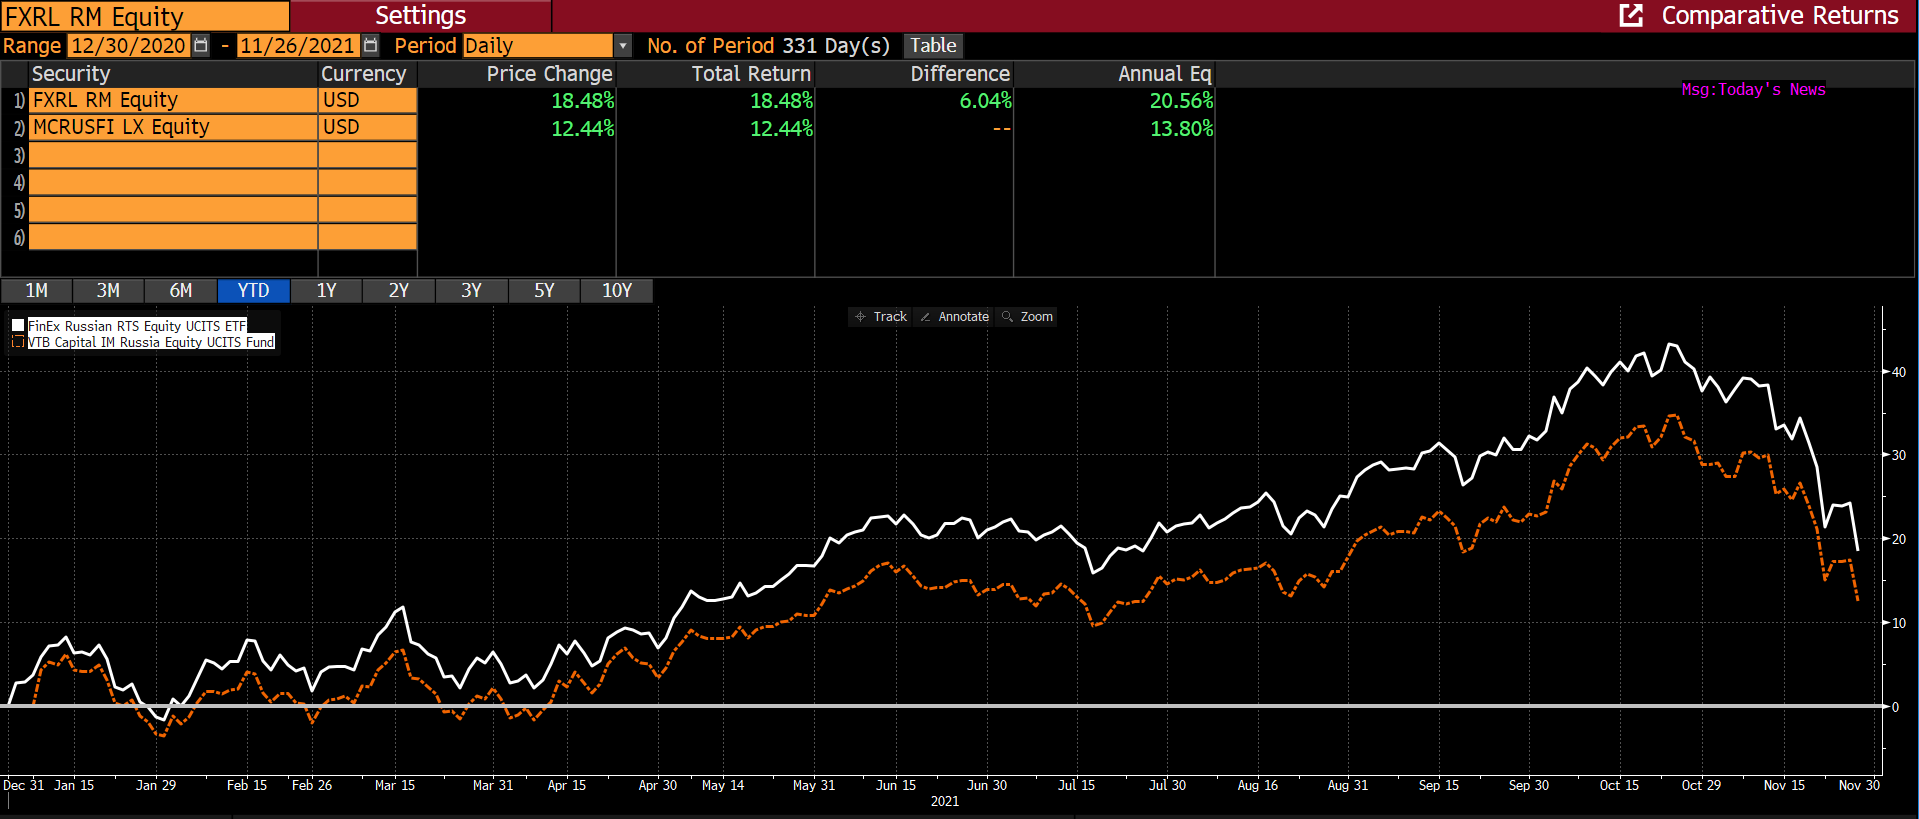Click the Comparative Returns title text
This screenshot has height=819, width=1919.
coord(1780,16)
